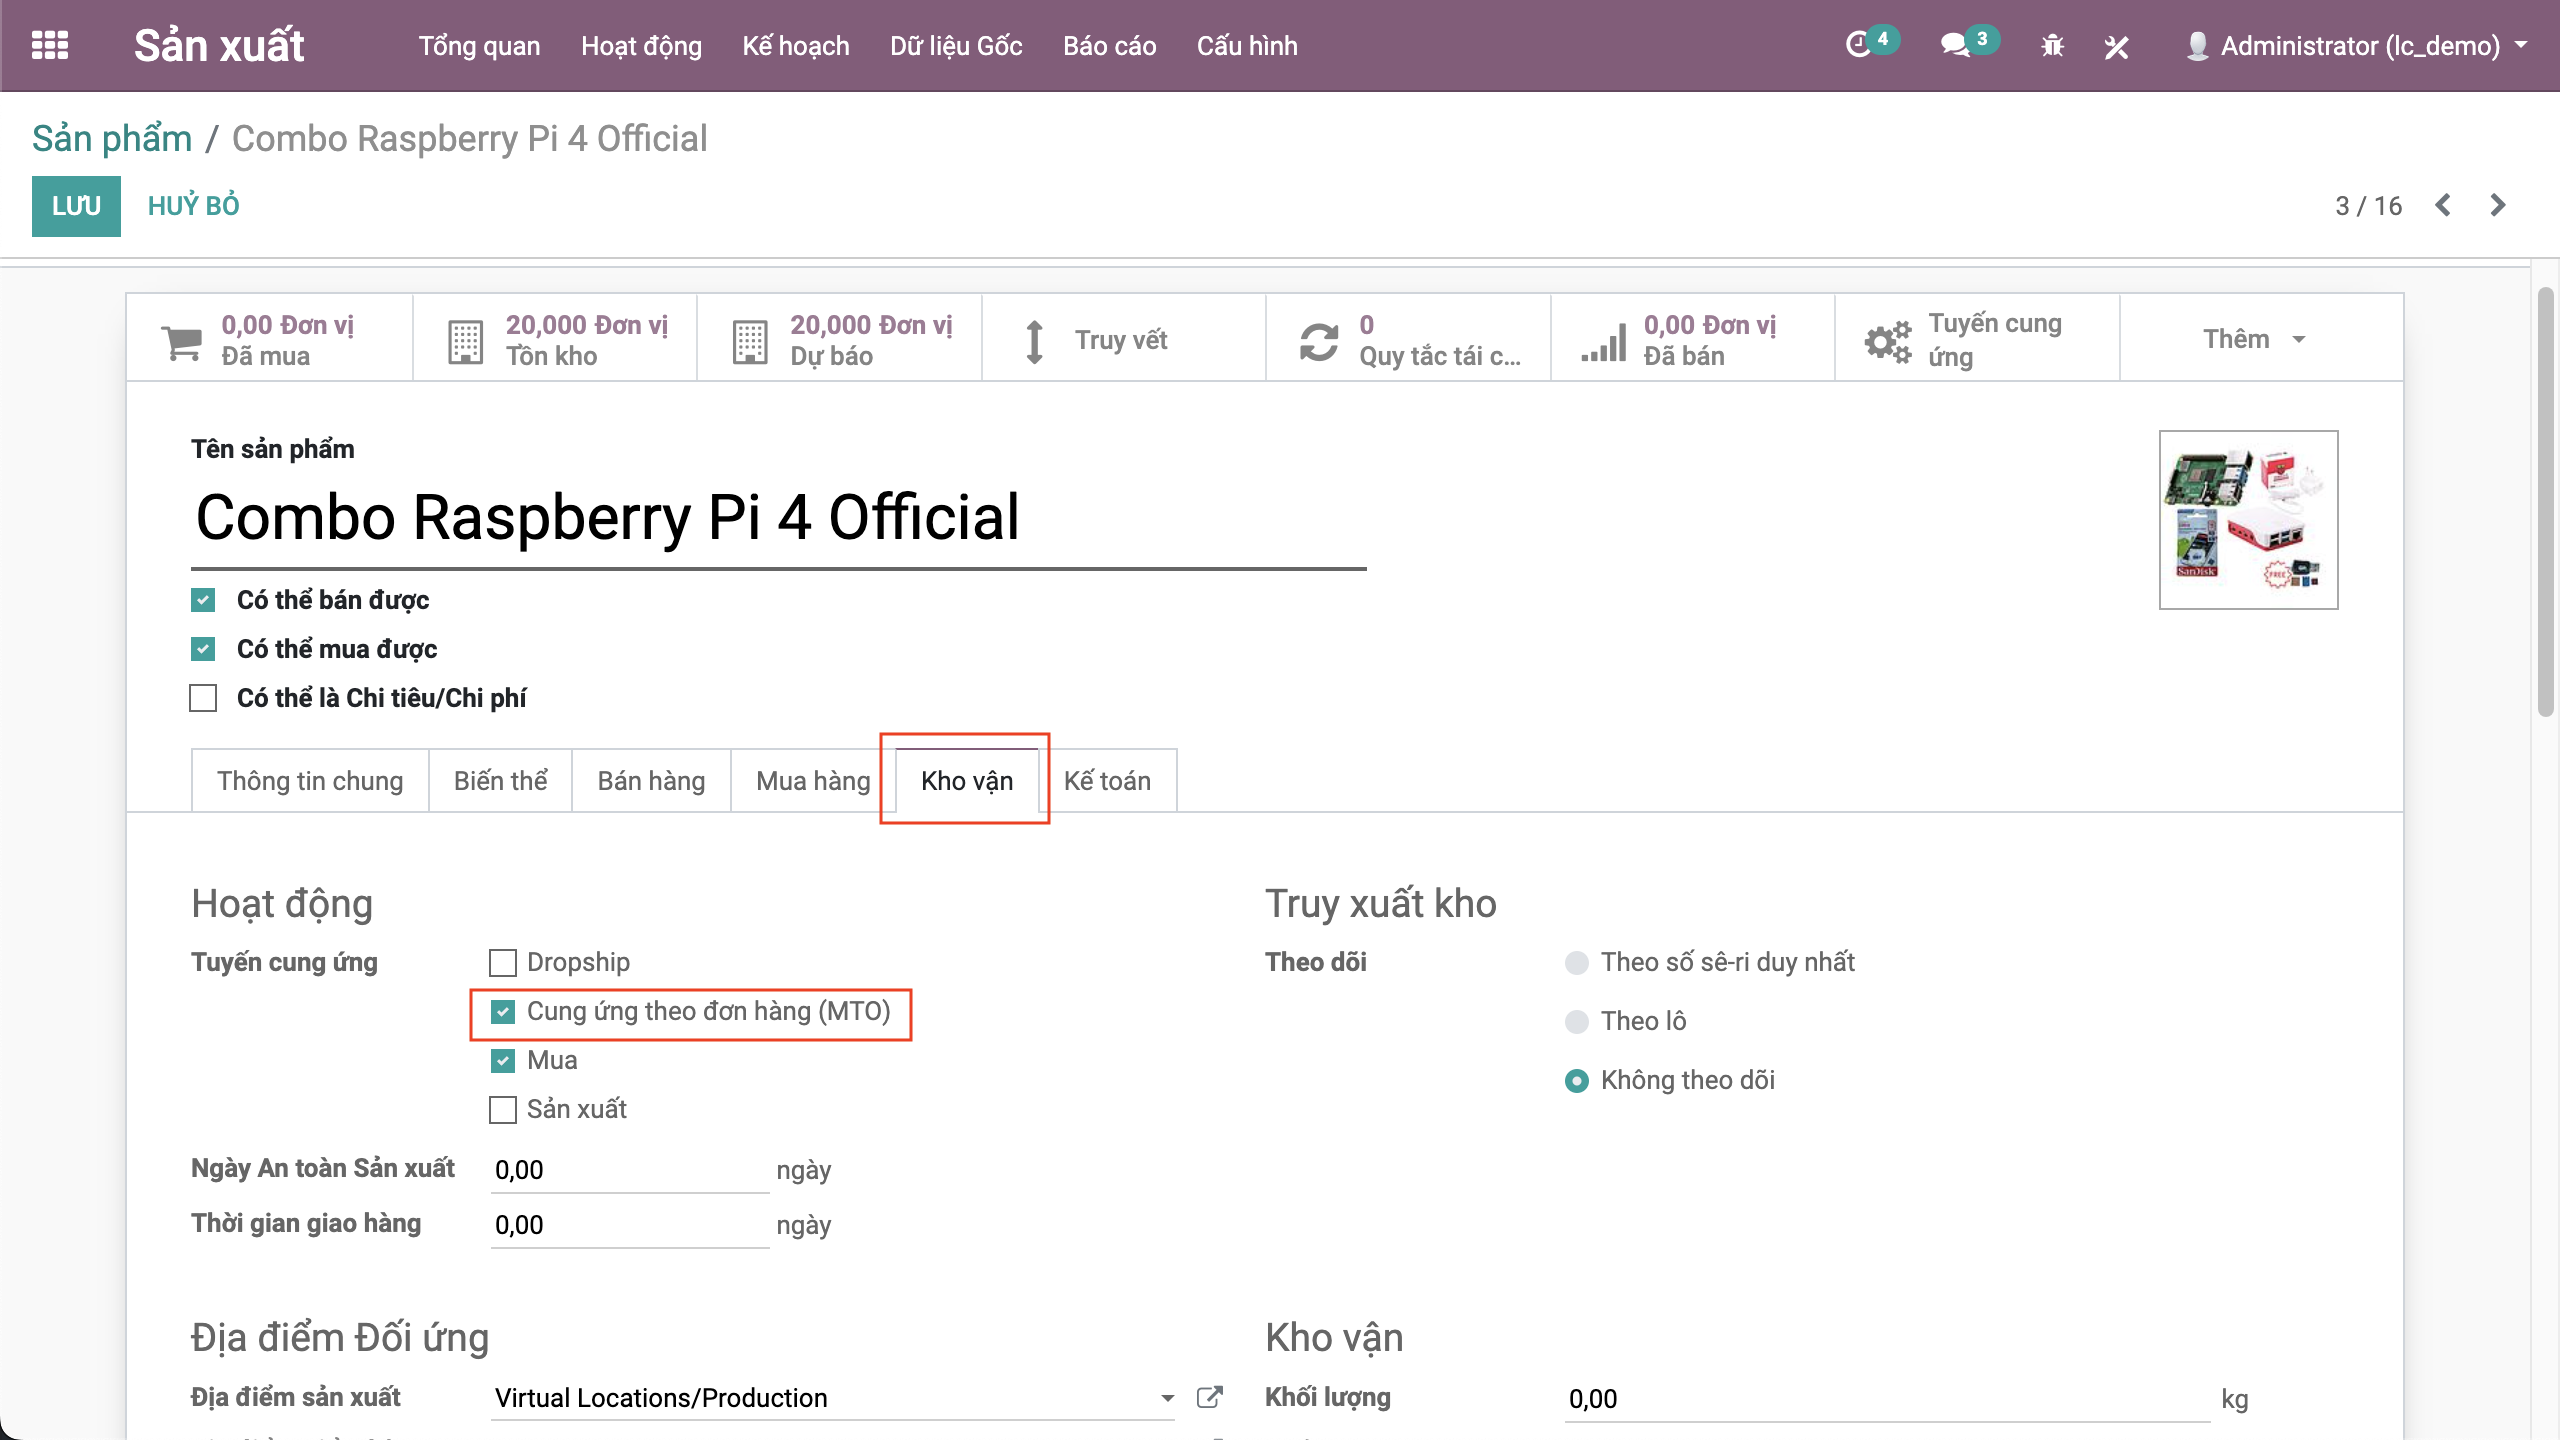Screen dimensions: 2560x1440
Task: Switch to the Kế toán tab
Action: 1107,781
